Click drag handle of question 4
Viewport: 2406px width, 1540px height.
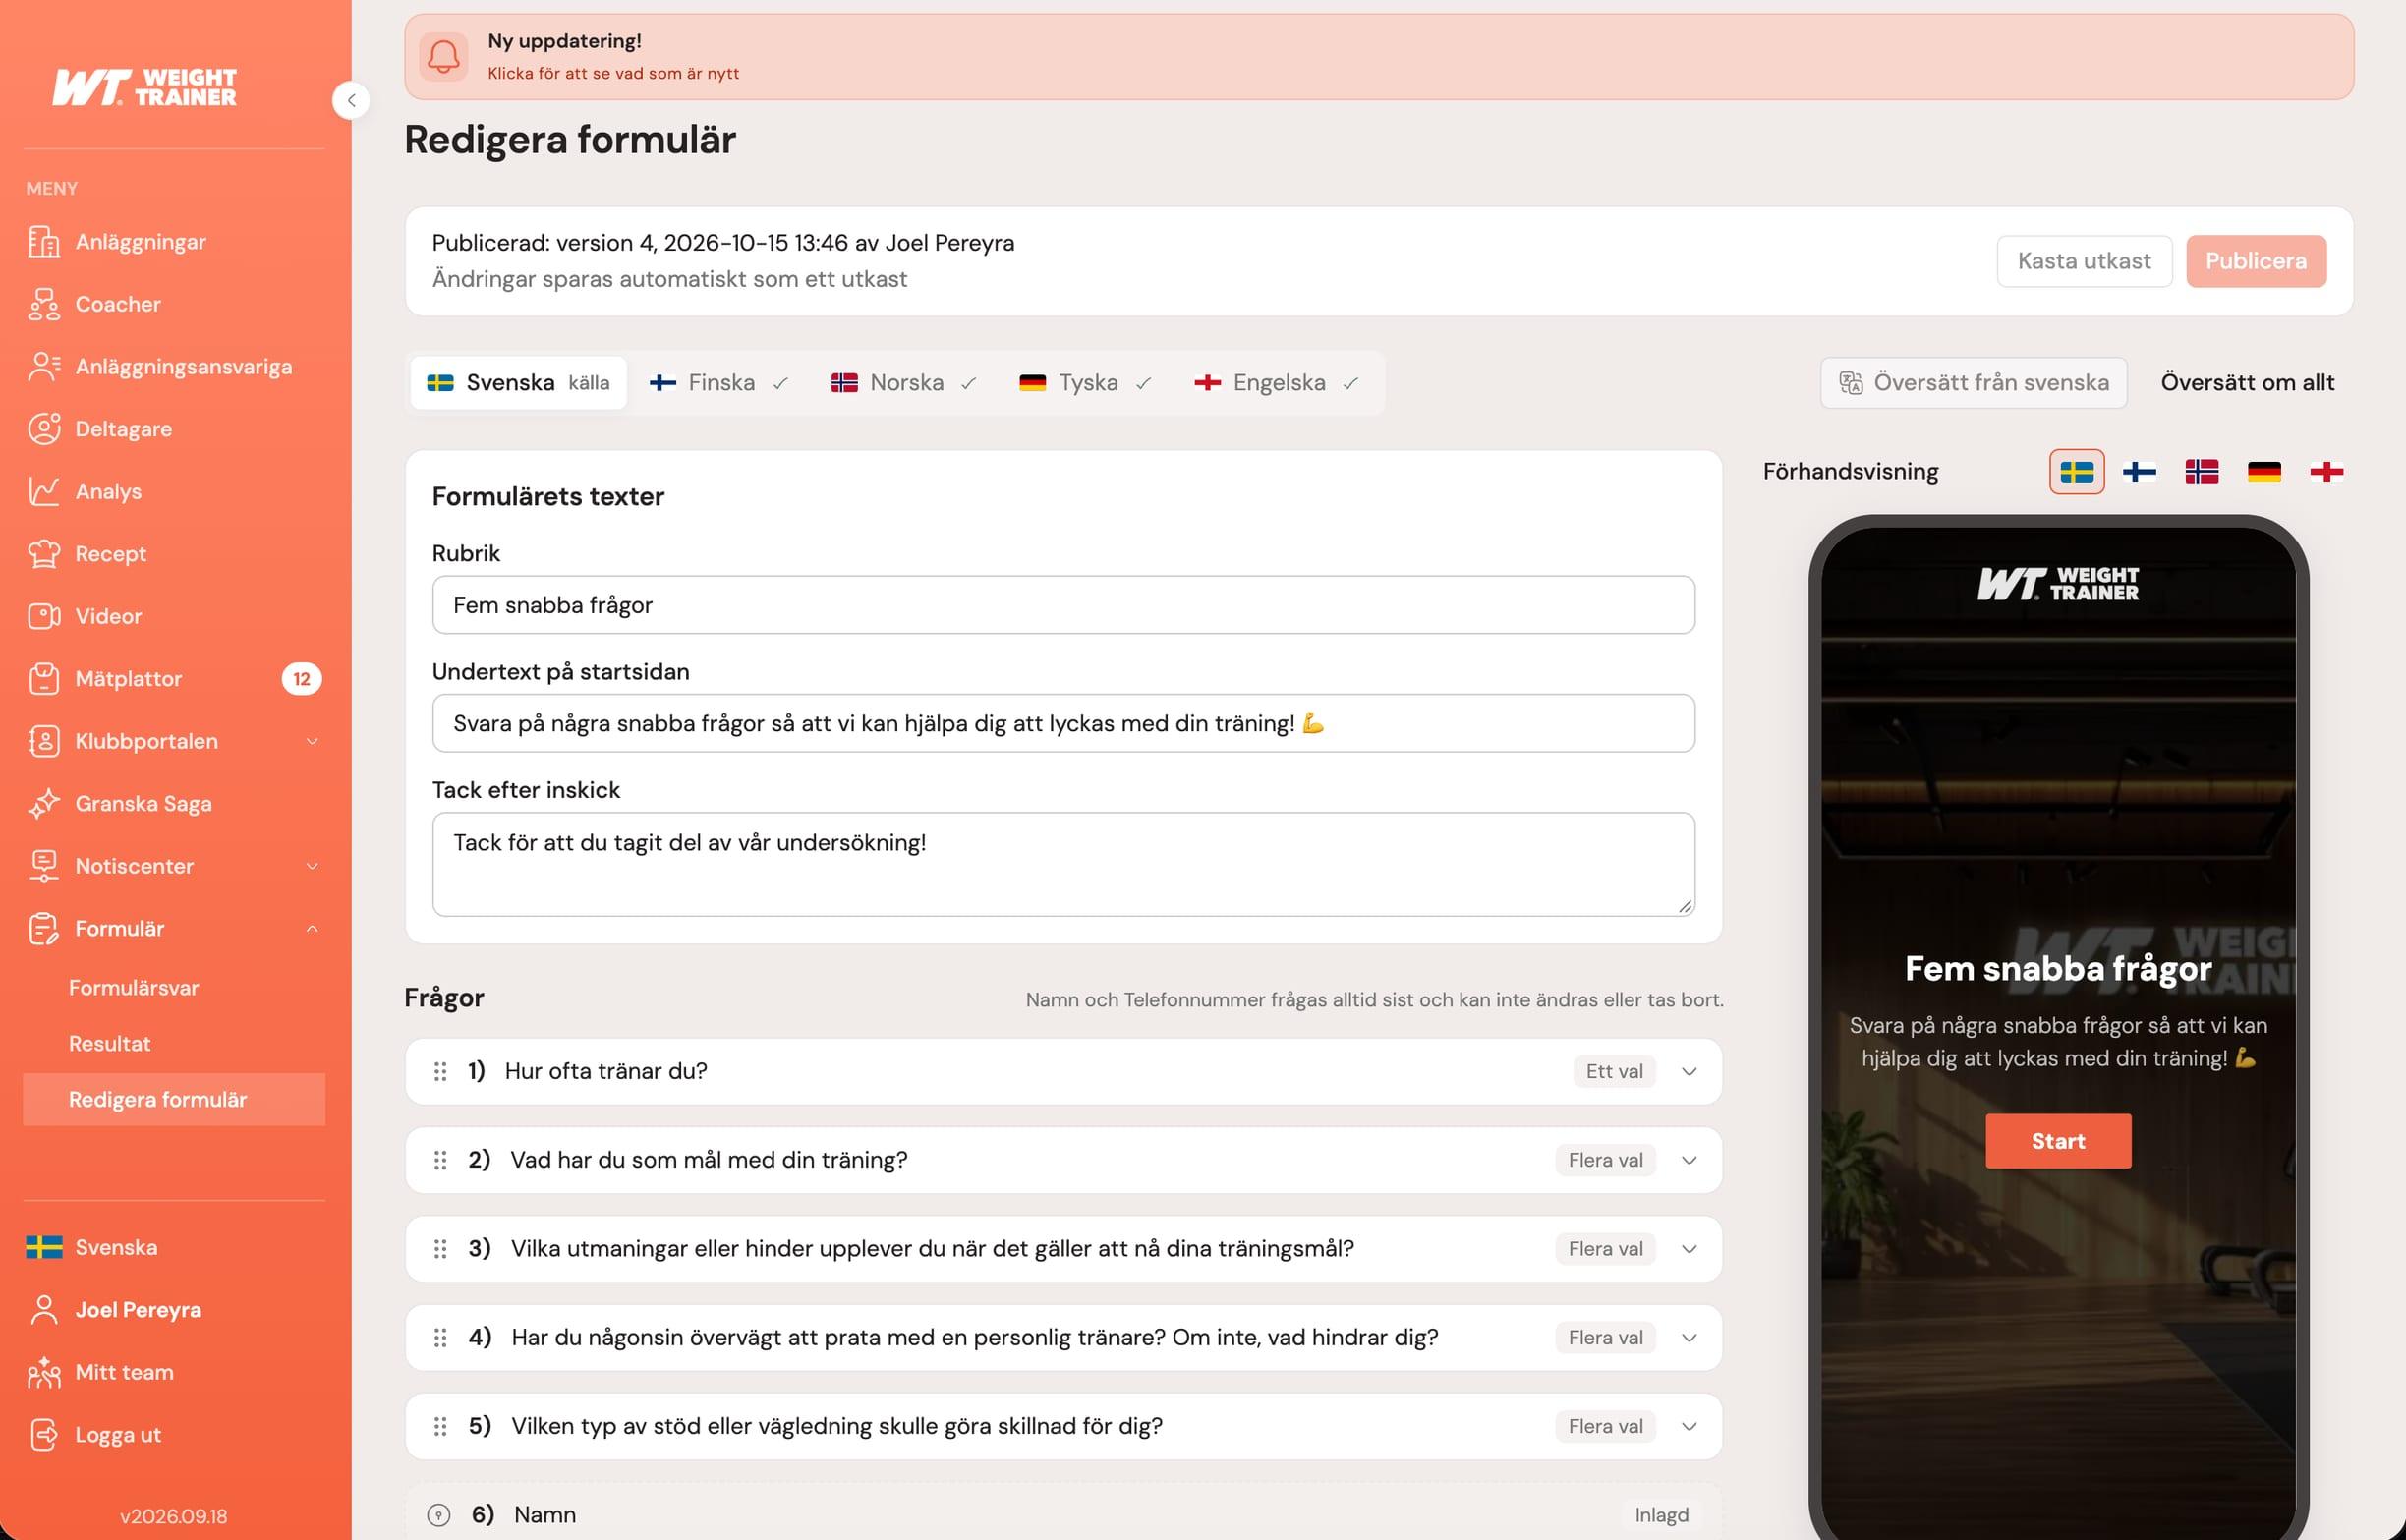click(440, 1338)
